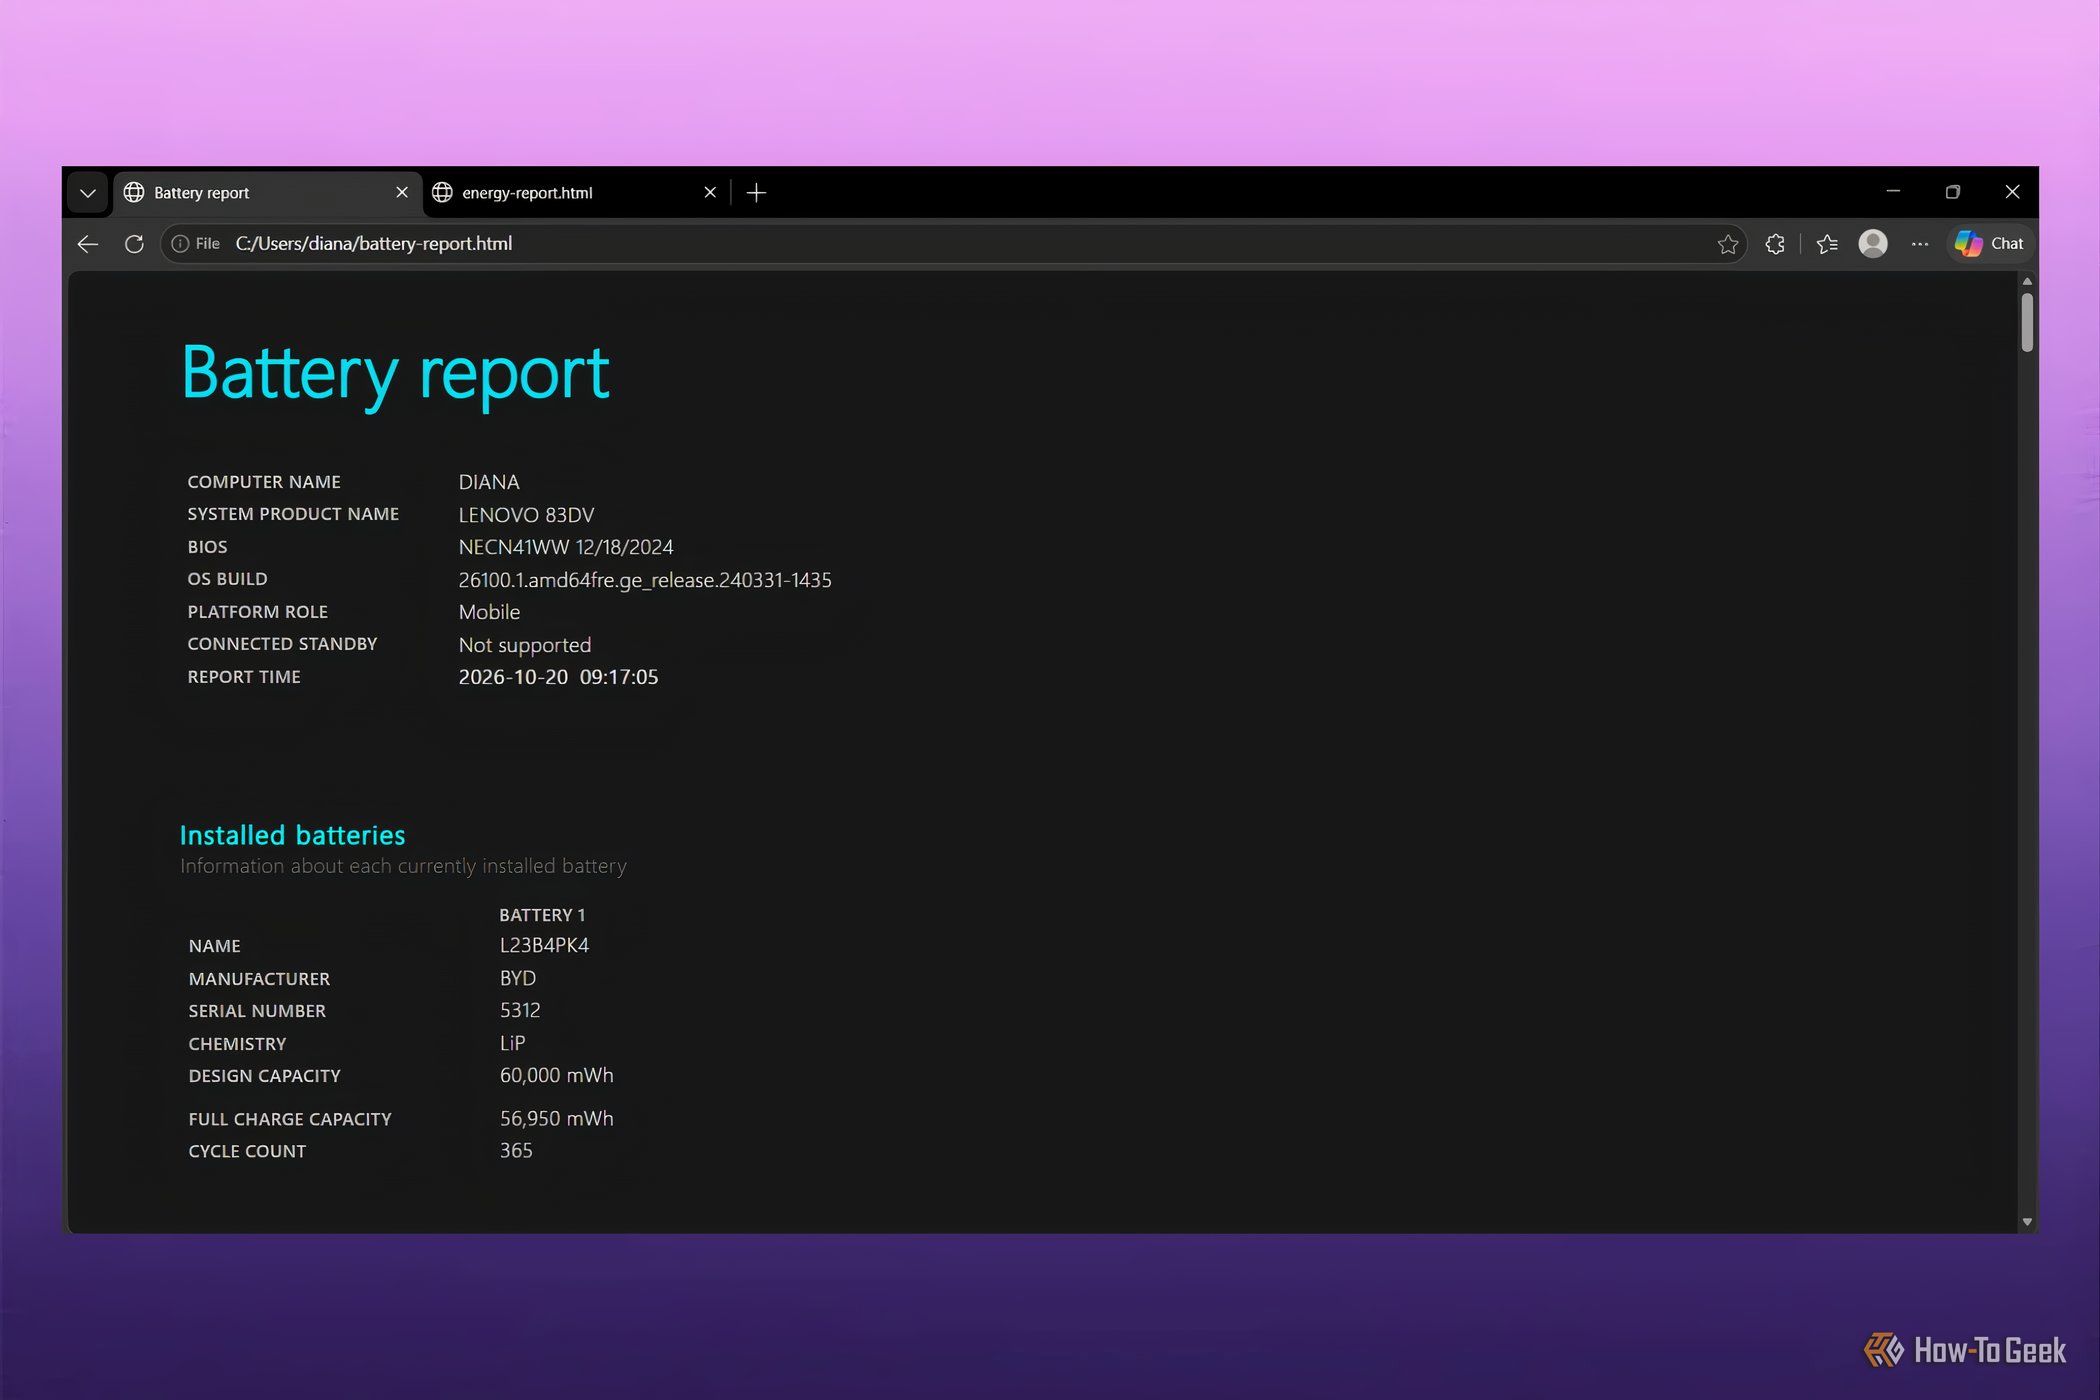Click the DESIGN CAPACITY label
2100x1400 pixels.
coord(264,1076)
